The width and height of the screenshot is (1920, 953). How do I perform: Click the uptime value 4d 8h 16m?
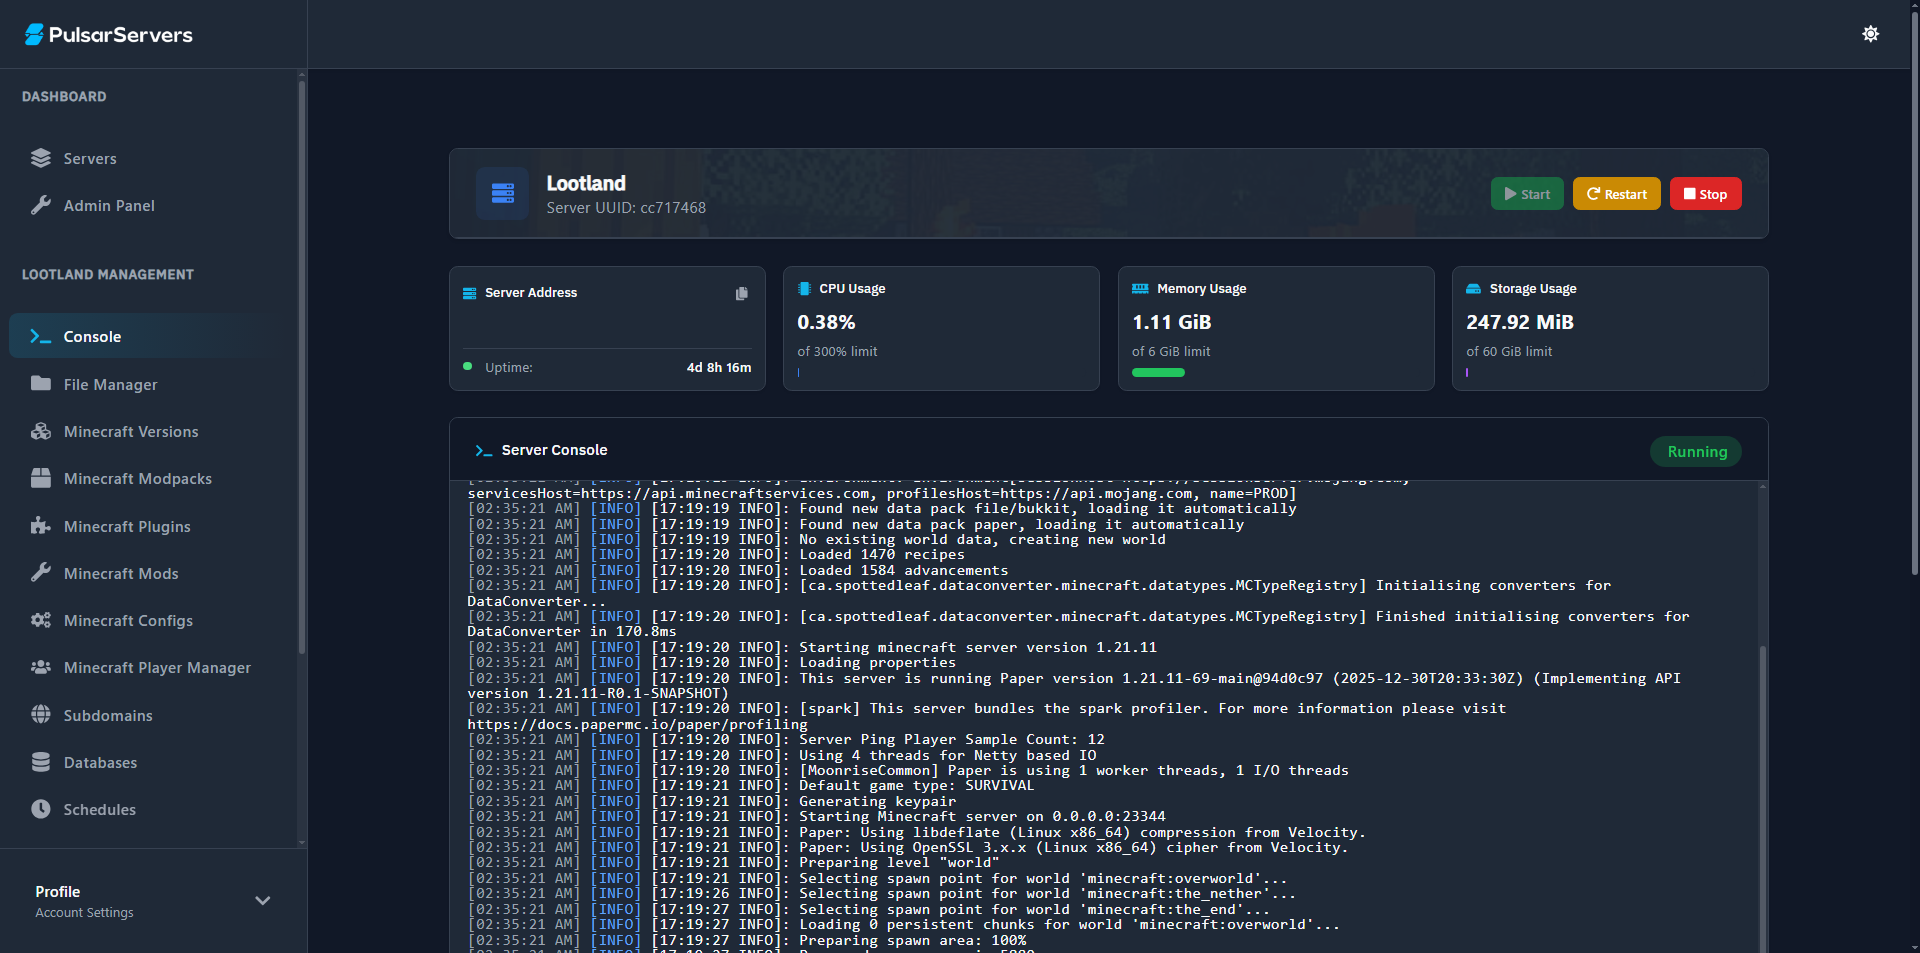(x=719, y=368)
